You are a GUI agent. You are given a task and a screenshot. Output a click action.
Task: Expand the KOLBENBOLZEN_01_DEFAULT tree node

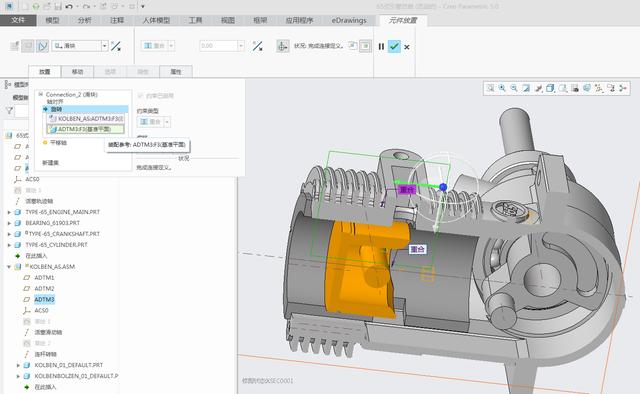click(x=18, y=376)
